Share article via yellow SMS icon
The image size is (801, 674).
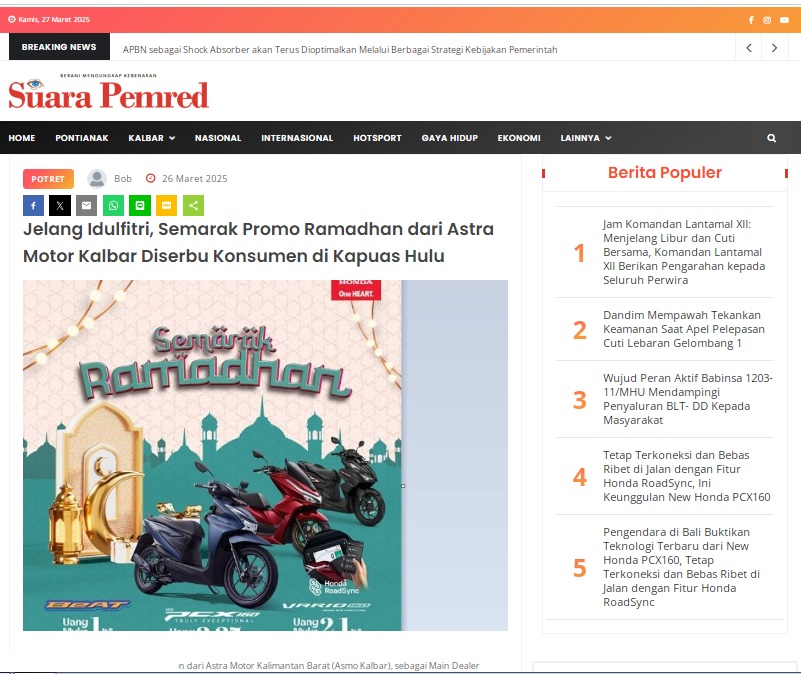pos(167,205)
